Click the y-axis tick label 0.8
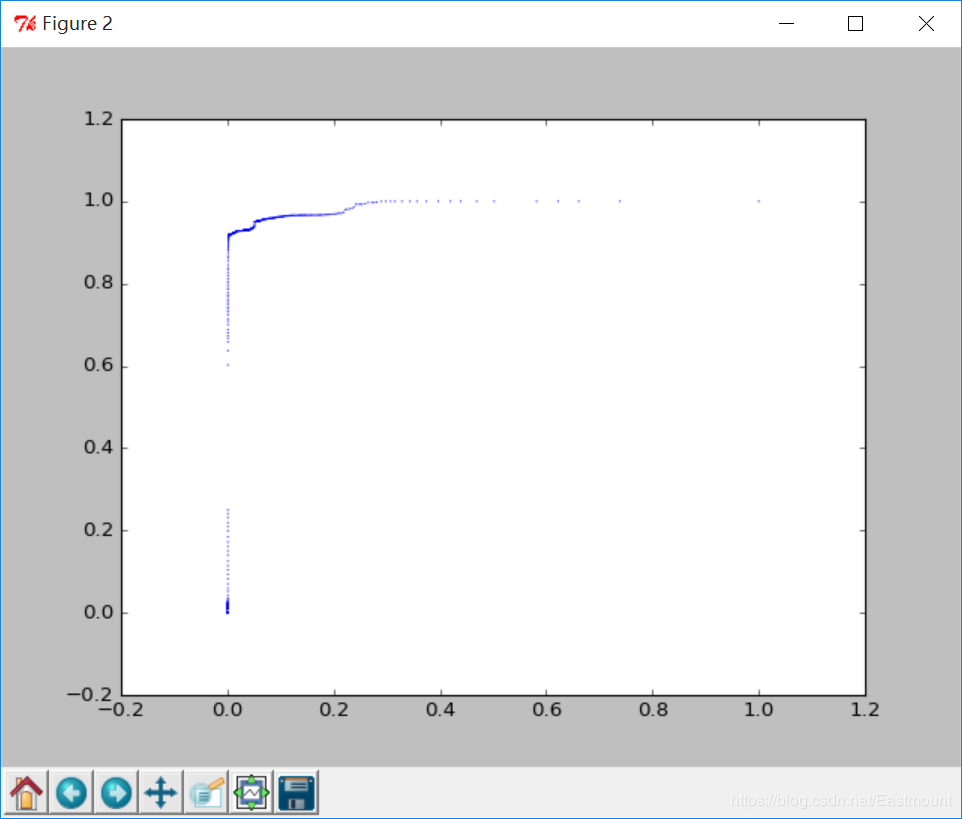The width and height of the screenshot is (962, 819). [x=99, y=283]
